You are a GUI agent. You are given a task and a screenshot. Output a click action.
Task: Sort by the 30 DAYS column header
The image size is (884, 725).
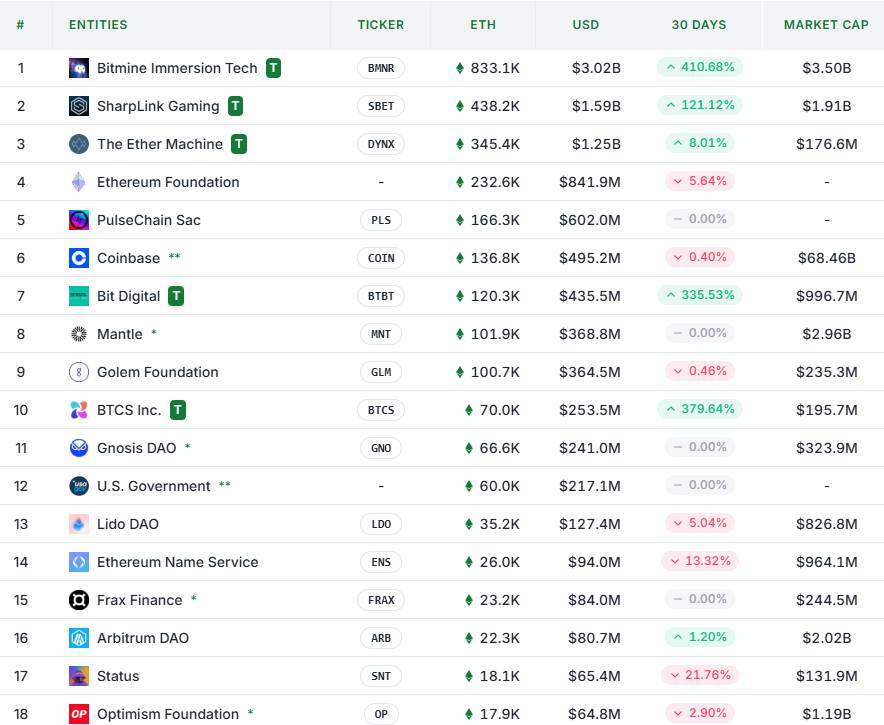tap(699, 25)
